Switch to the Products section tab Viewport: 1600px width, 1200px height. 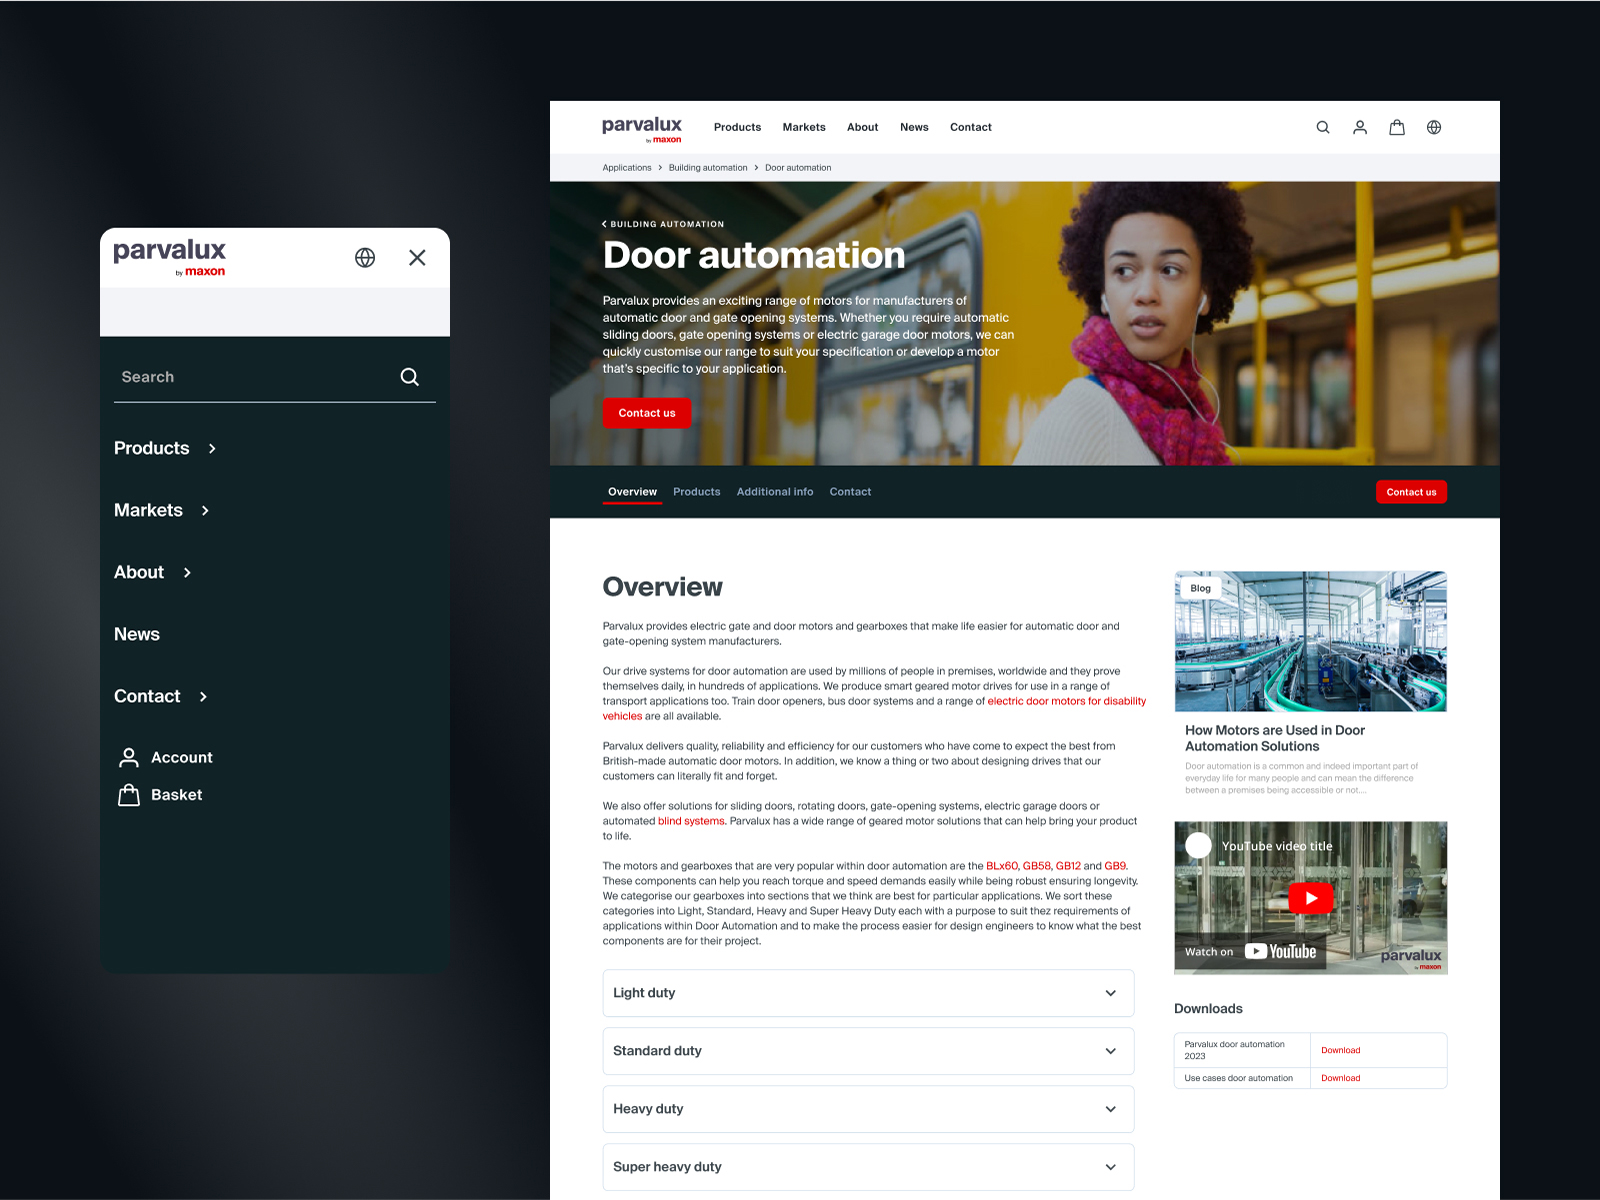pyautogui.click(x=696, y=492)
